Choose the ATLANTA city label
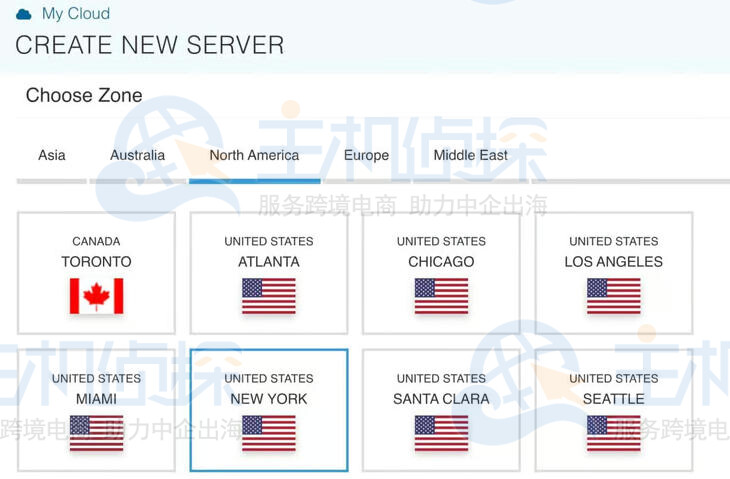Screen dimensions: 730x479 (x=269, y=262)
